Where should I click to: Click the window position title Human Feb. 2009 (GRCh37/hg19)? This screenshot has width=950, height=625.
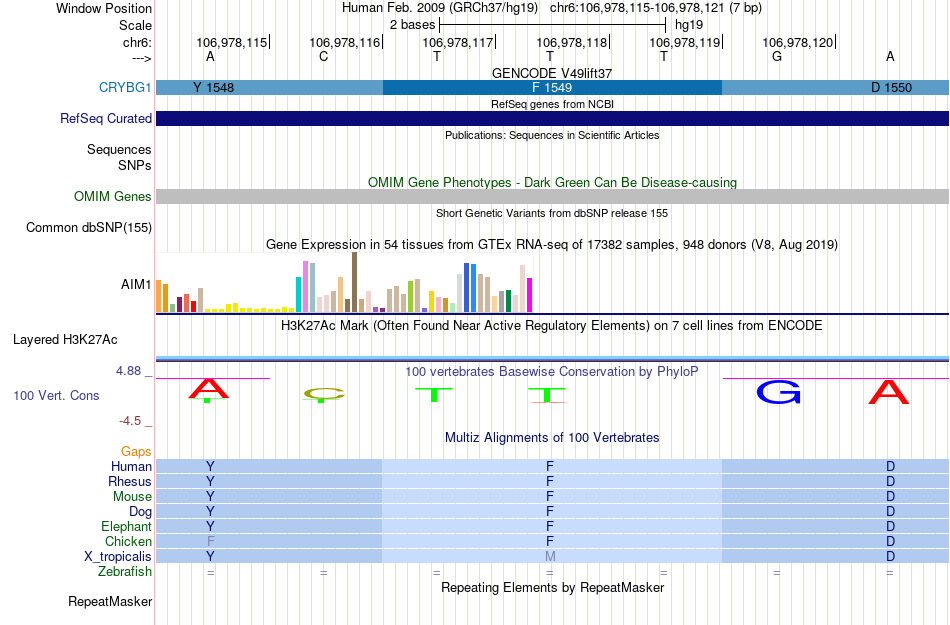click(x=440, y=8)
